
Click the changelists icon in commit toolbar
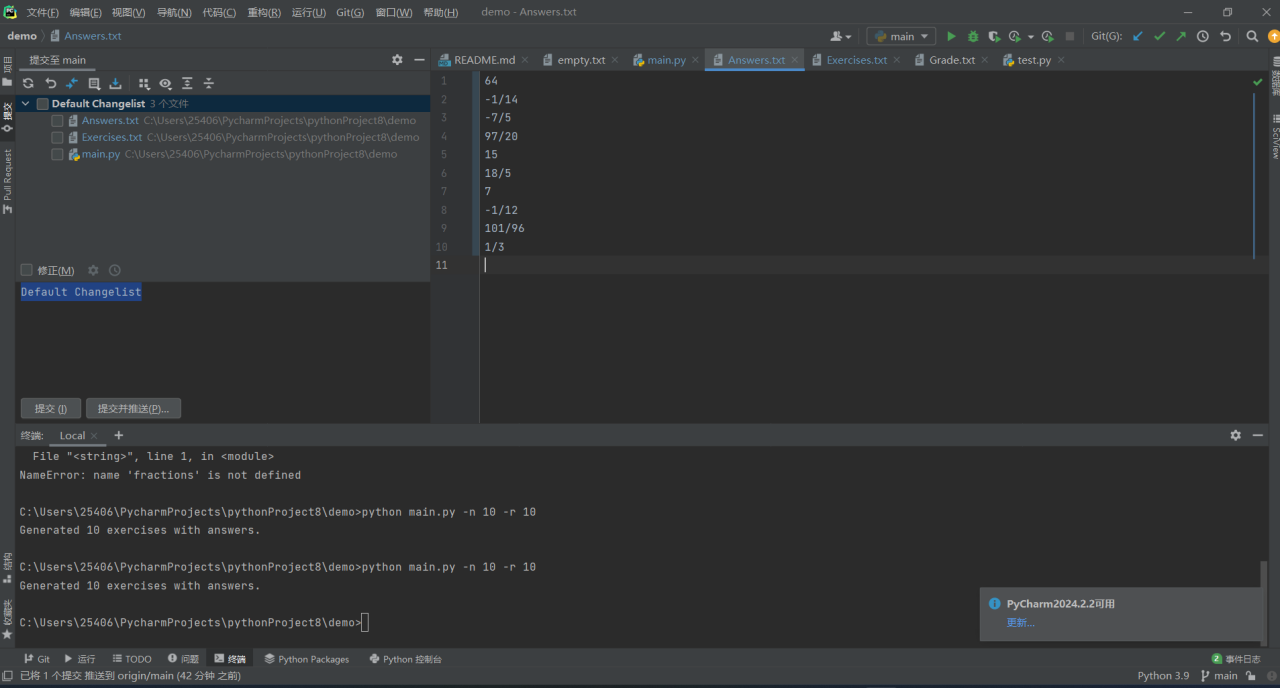94,84
